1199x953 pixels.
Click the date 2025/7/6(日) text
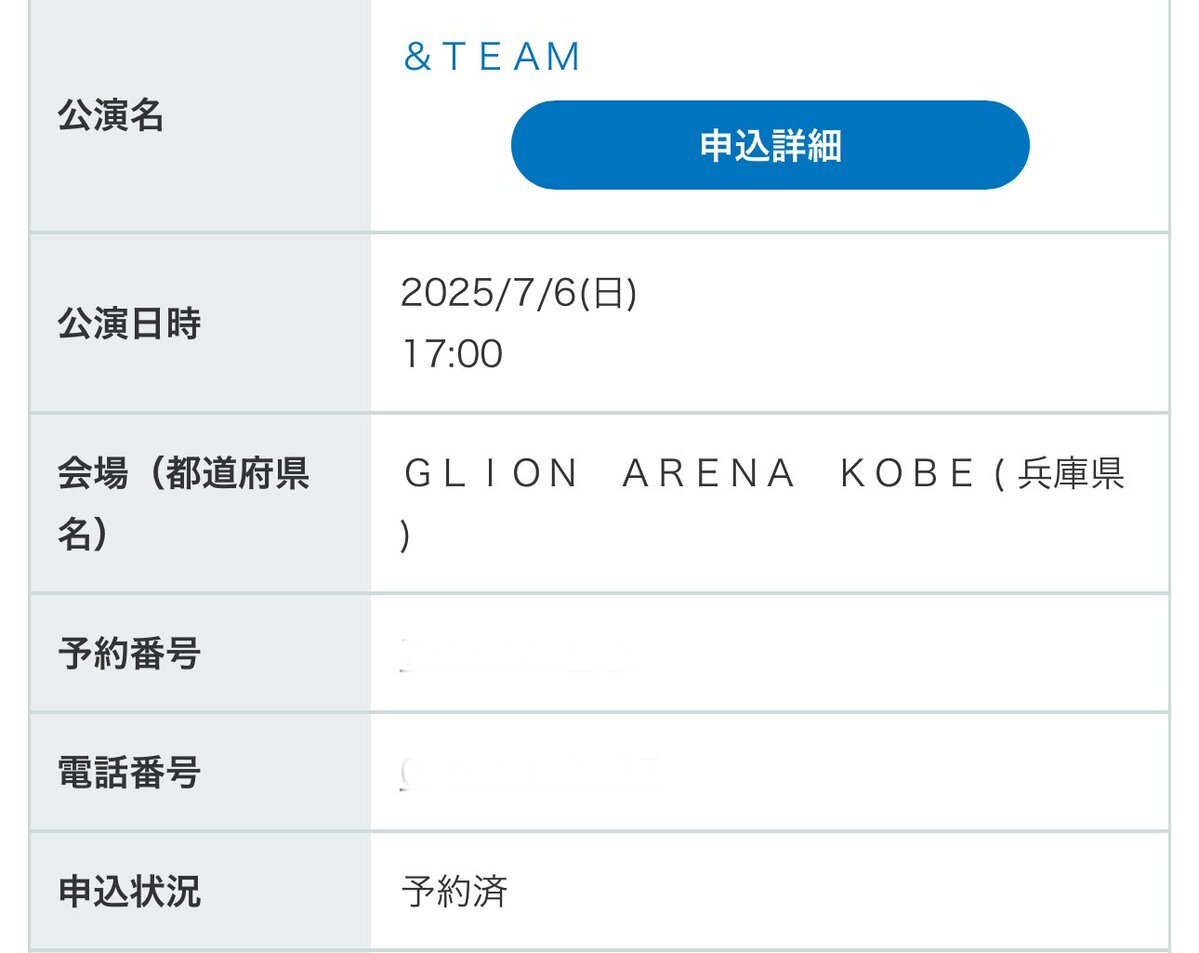tap(518, 292)
